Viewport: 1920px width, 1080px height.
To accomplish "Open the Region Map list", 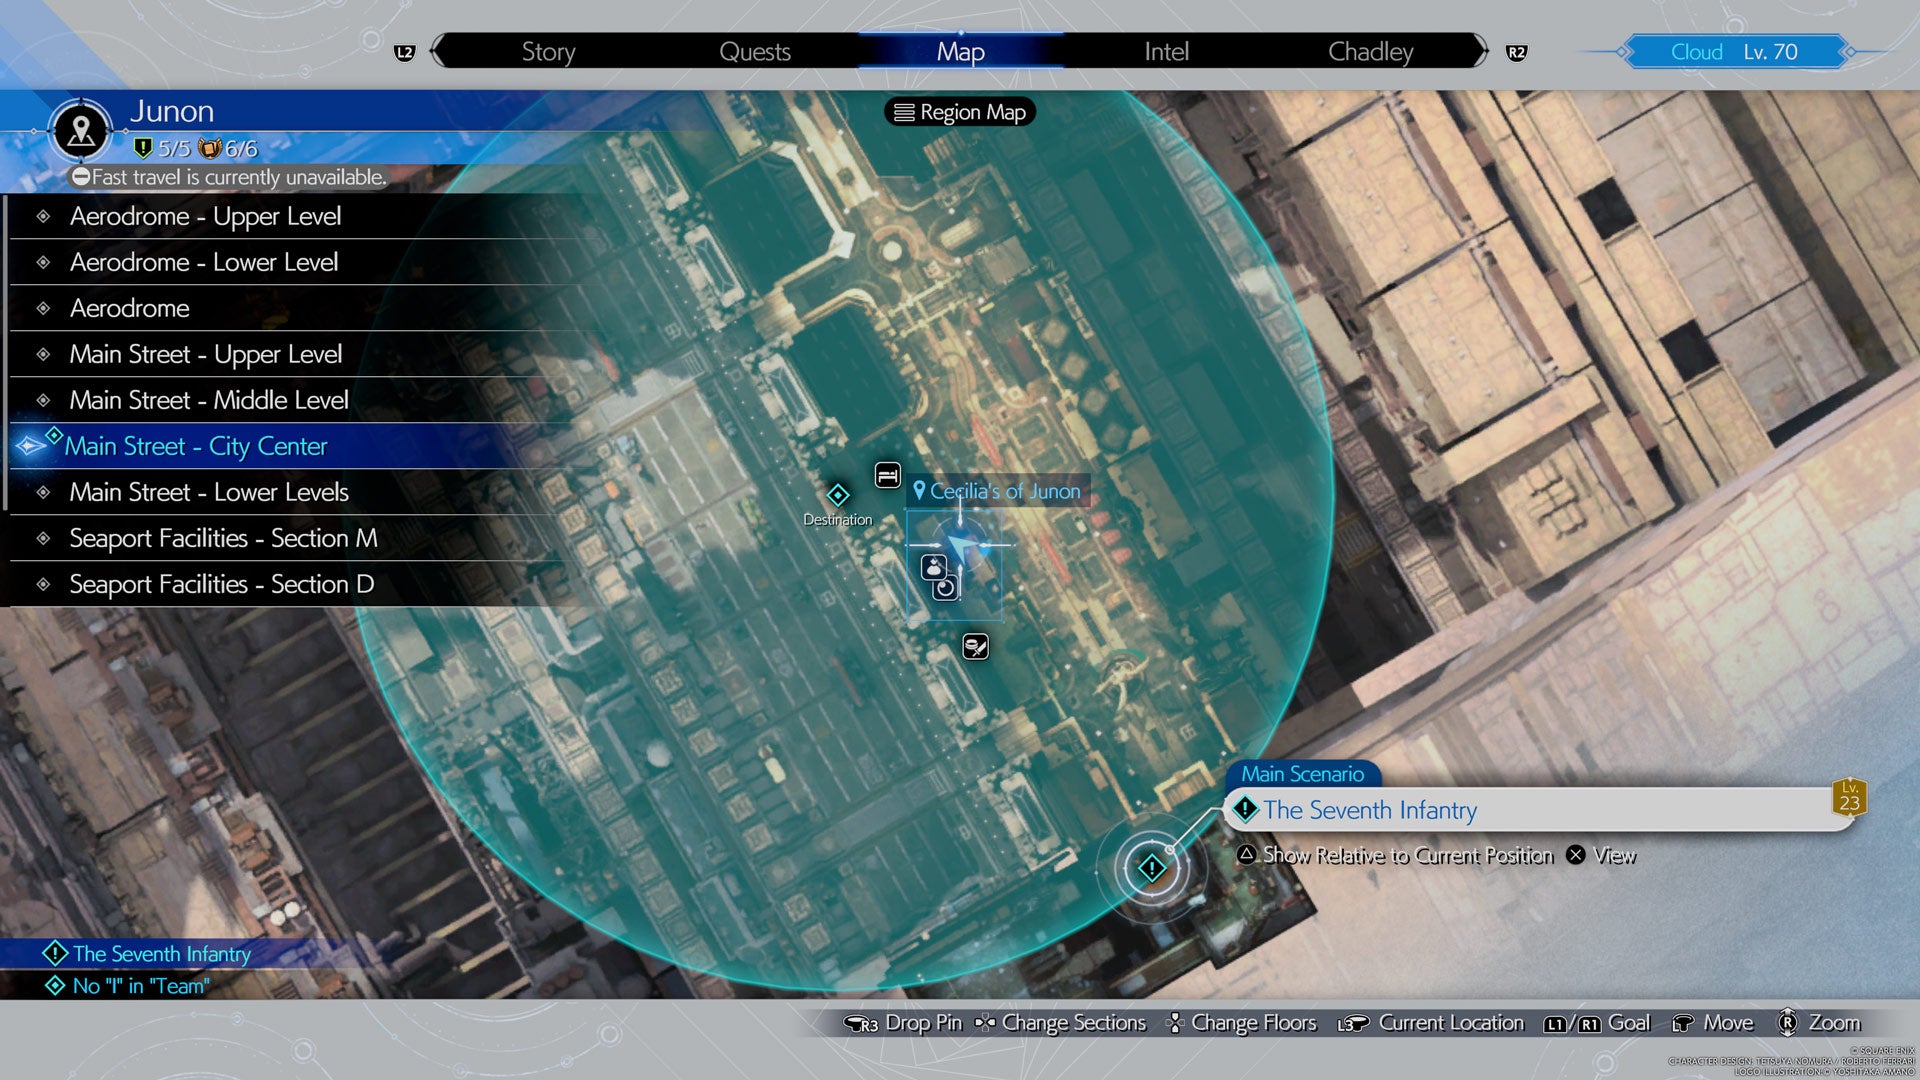I will pyautogui.click(x=960, y=112).
